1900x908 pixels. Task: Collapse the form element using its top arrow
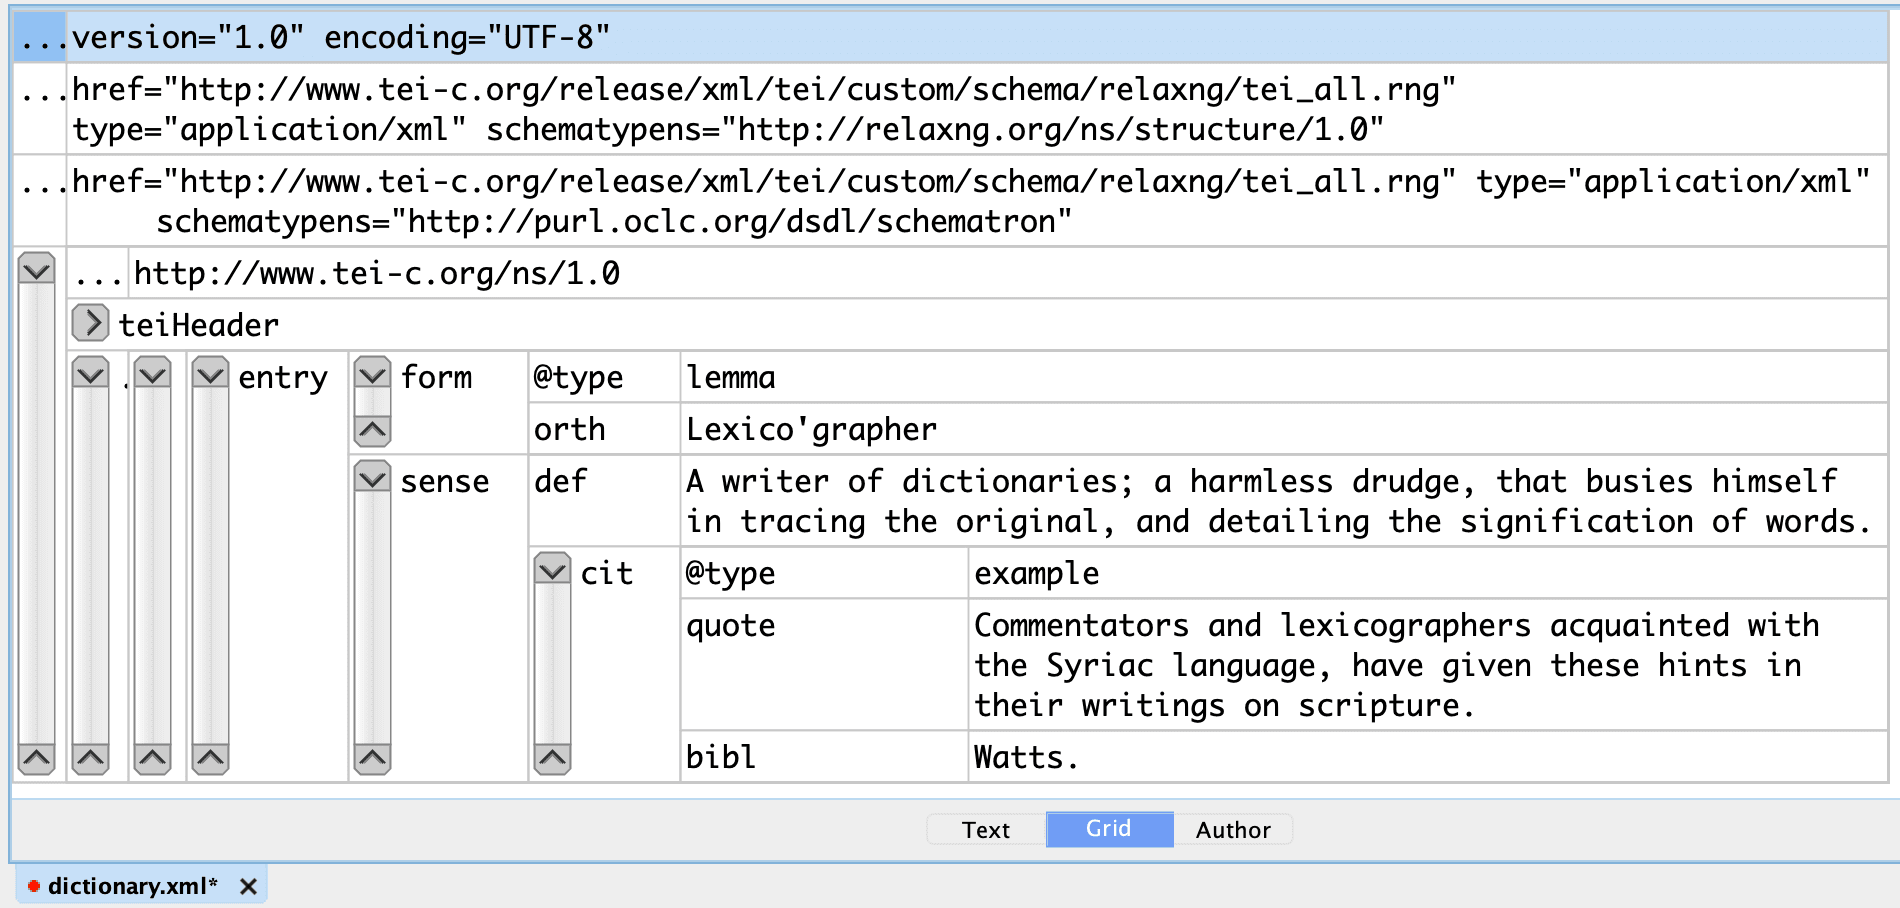pos(372,375)
